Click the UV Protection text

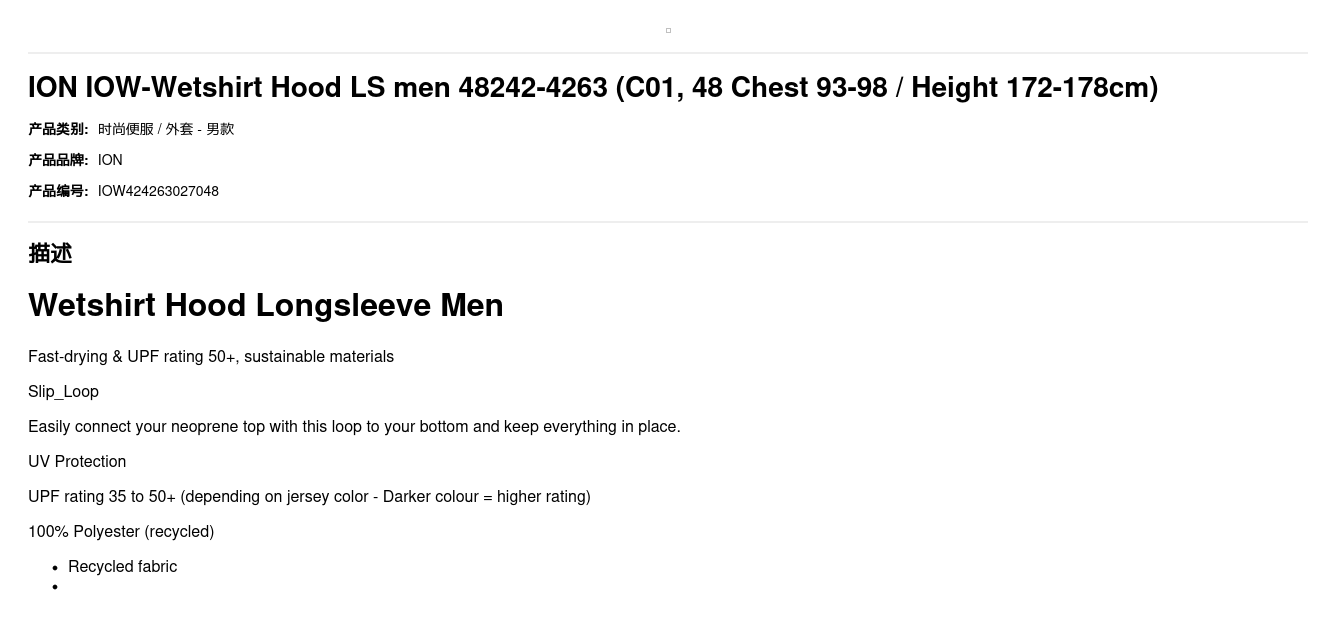77,462
